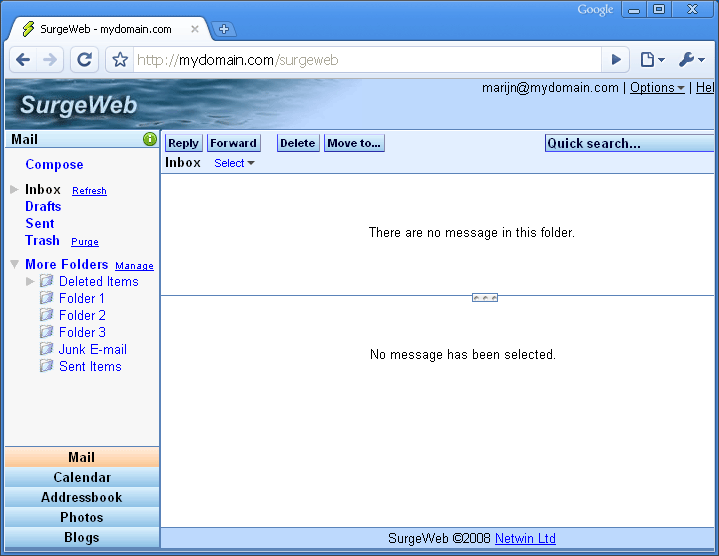The width and height of the screenshot is (719, 556).
Task: Click the pane splitter handle between the panes
Action: [485, 297]
